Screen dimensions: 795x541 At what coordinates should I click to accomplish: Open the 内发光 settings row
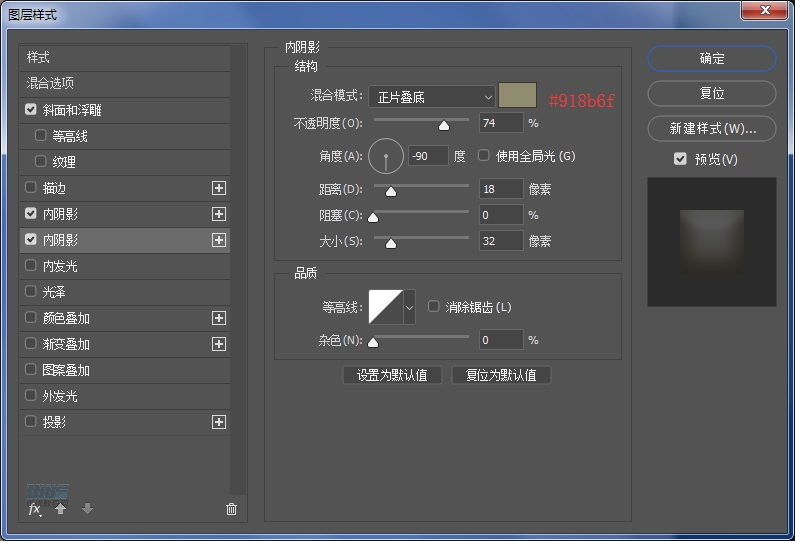pos(125,266)
